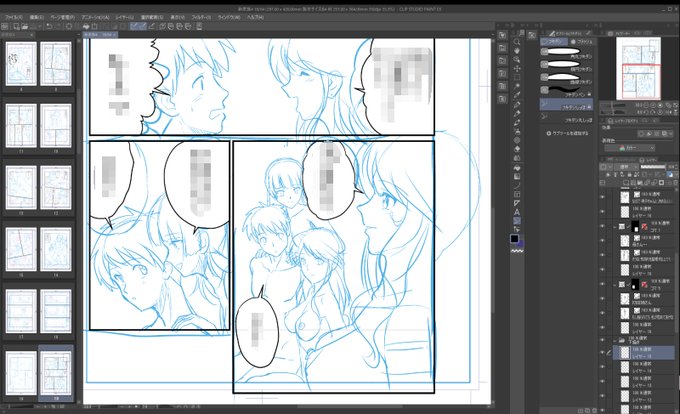Adjust the layer opacity slider

(x=653, y=166)
